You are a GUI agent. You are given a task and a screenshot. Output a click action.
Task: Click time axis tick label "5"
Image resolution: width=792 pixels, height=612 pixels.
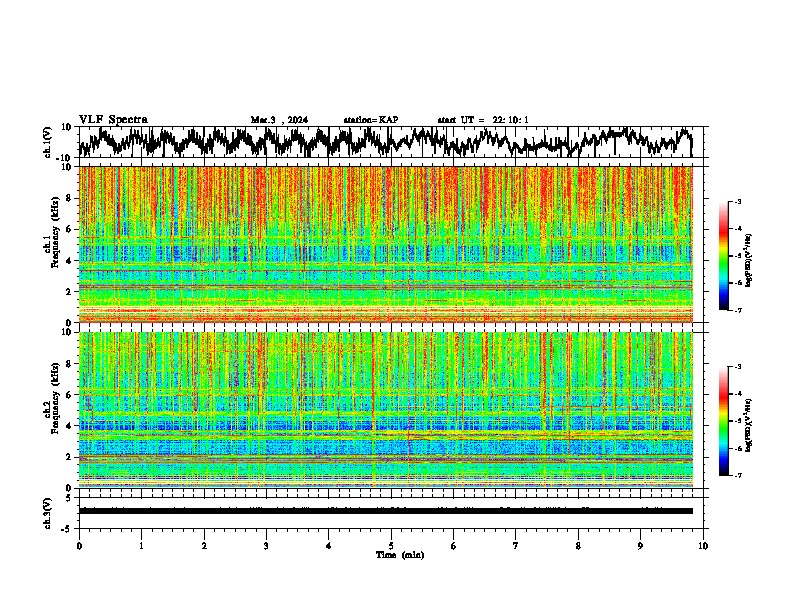point(391,546)
